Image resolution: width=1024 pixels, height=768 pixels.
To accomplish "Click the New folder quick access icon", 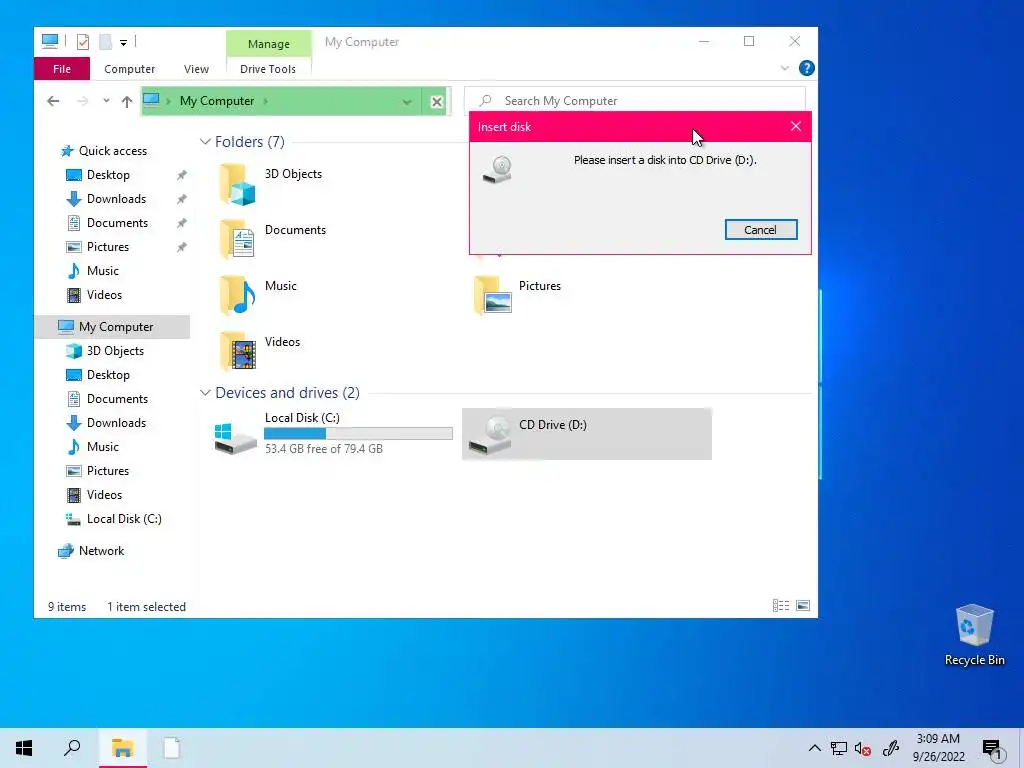I will click(x=105, y=42).
